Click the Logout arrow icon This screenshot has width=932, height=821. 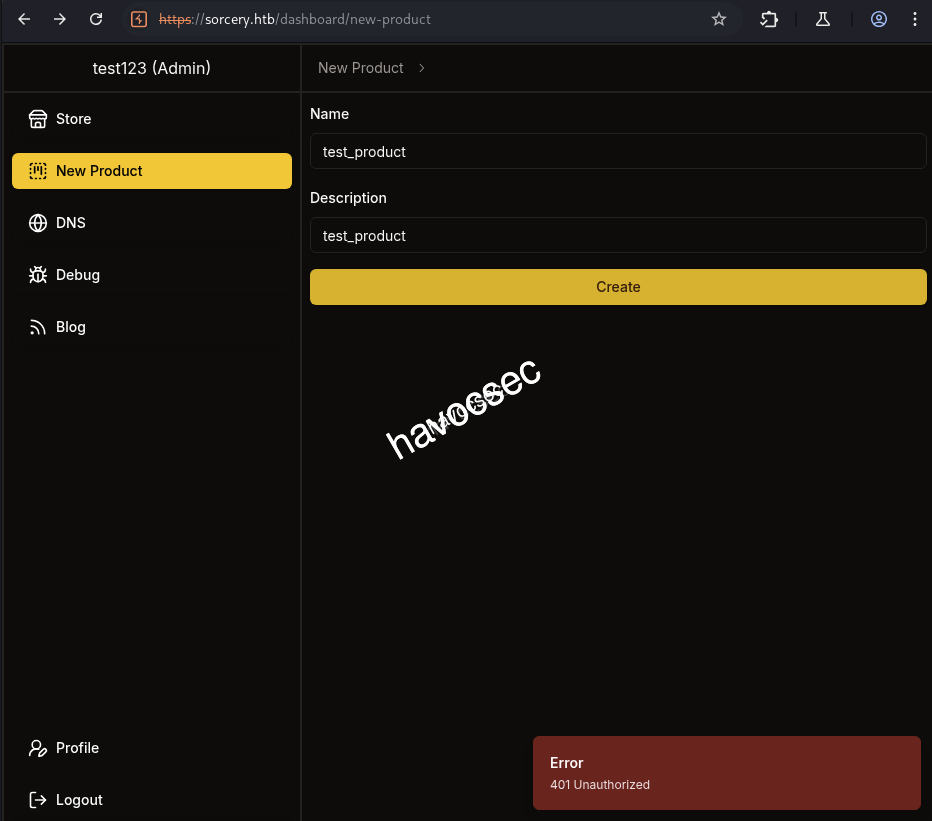pyautogui.click(x=38, y=800)
